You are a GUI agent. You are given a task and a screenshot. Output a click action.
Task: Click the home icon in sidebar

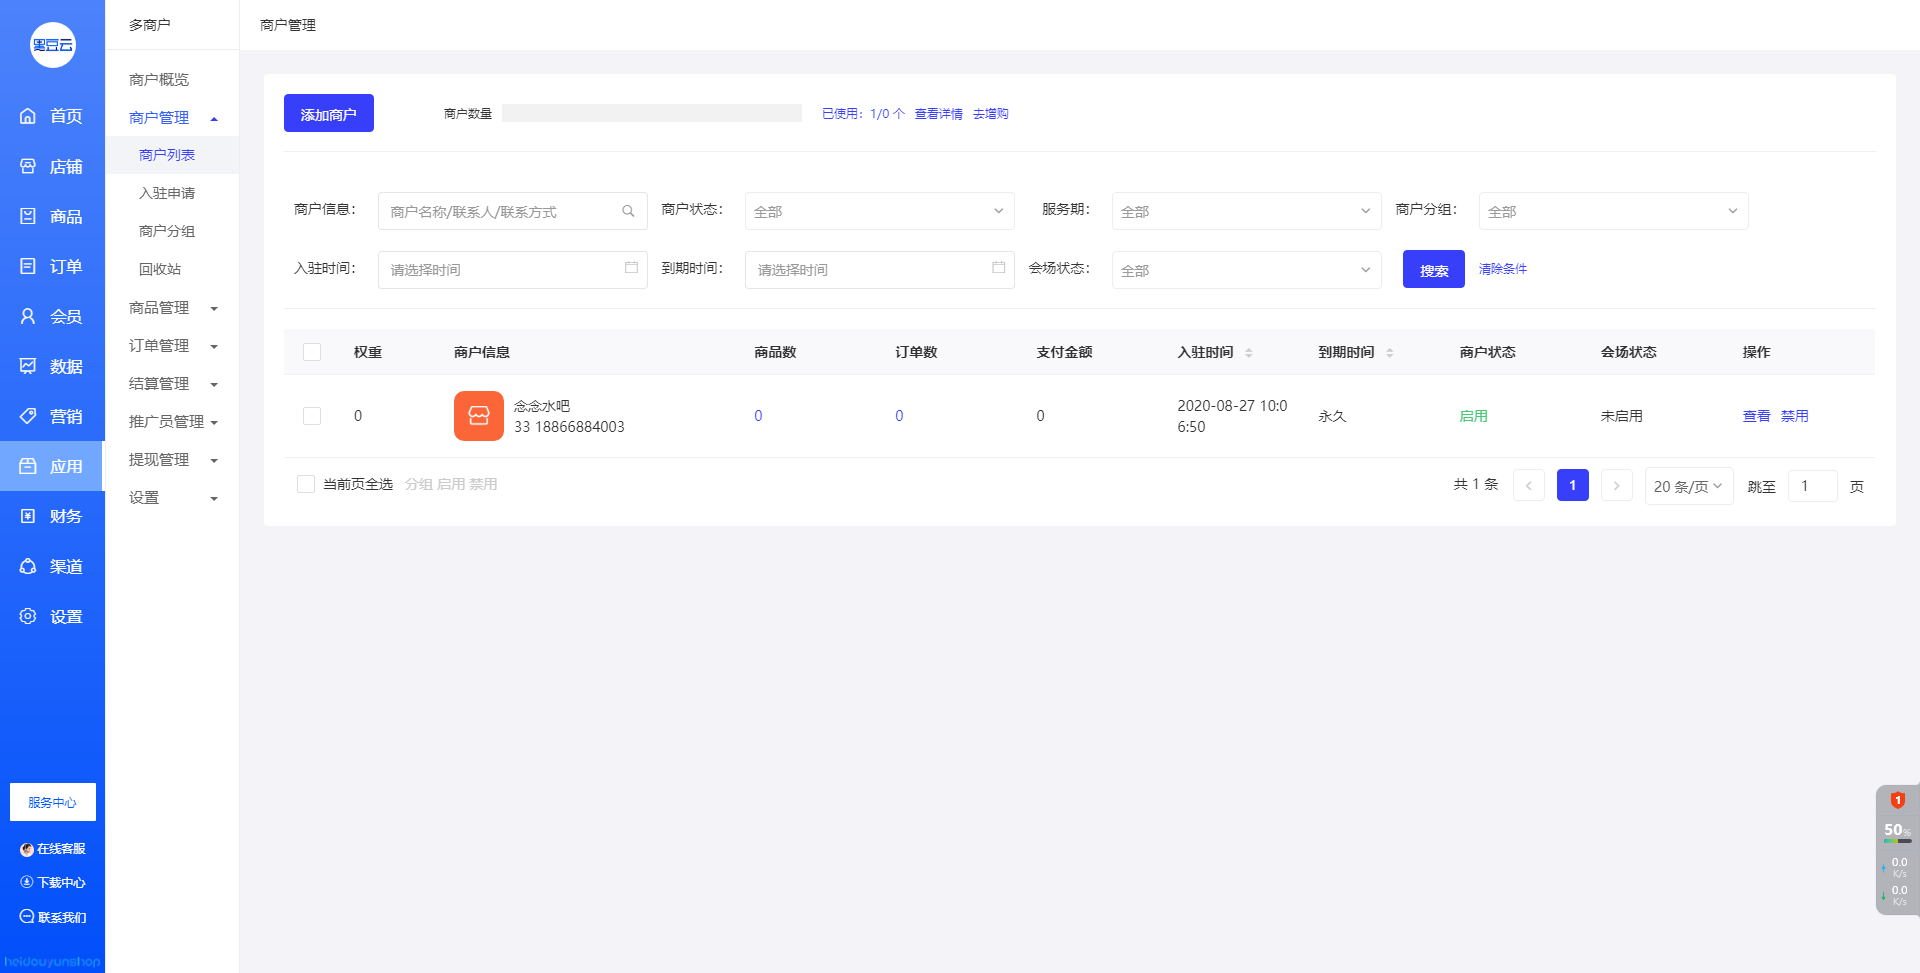coord(28,116)
